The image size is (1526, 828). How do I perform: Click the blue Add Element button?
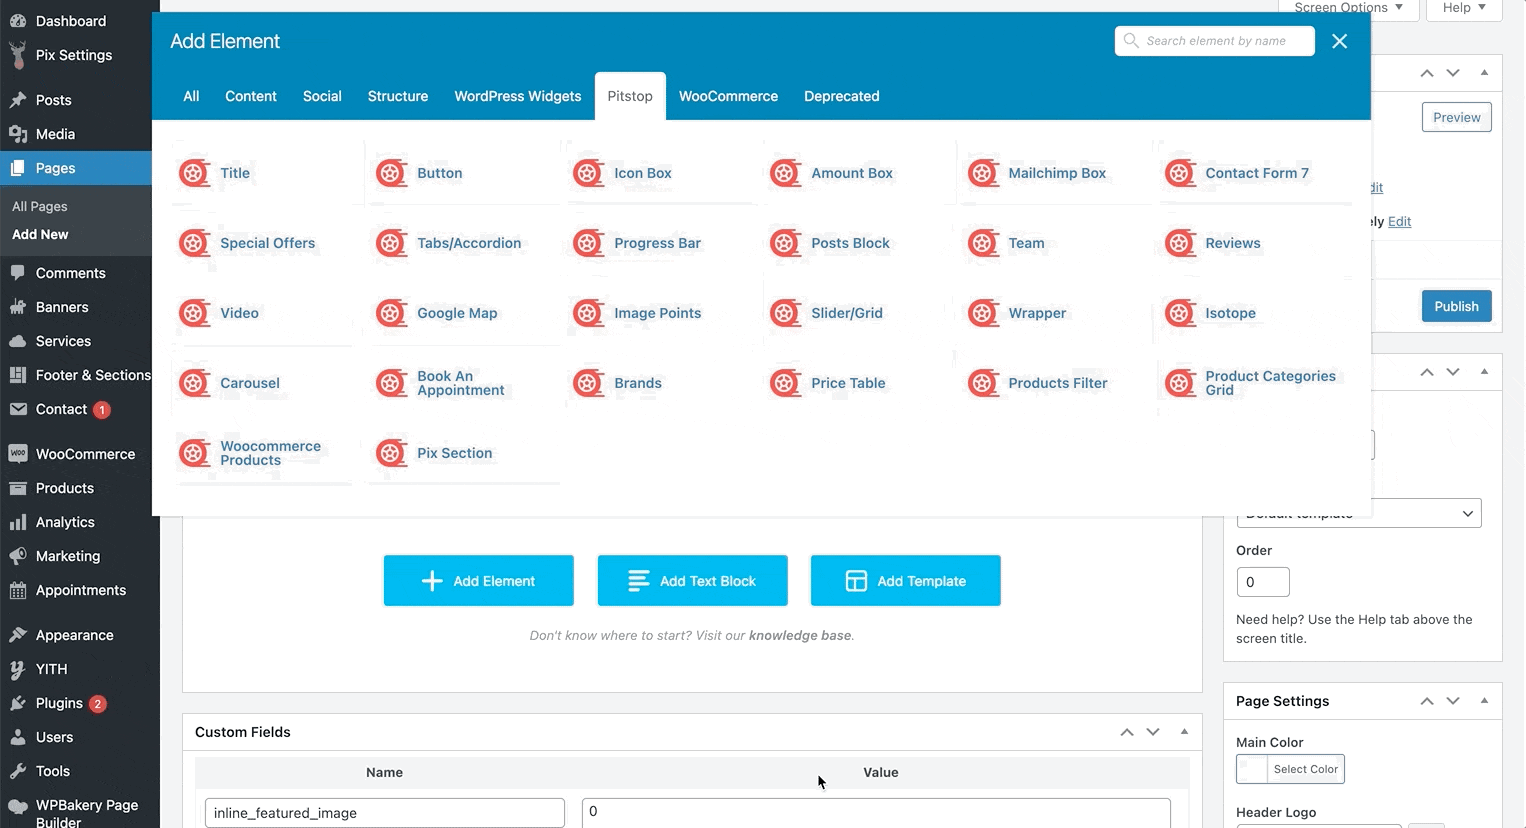tap(479, 581)
